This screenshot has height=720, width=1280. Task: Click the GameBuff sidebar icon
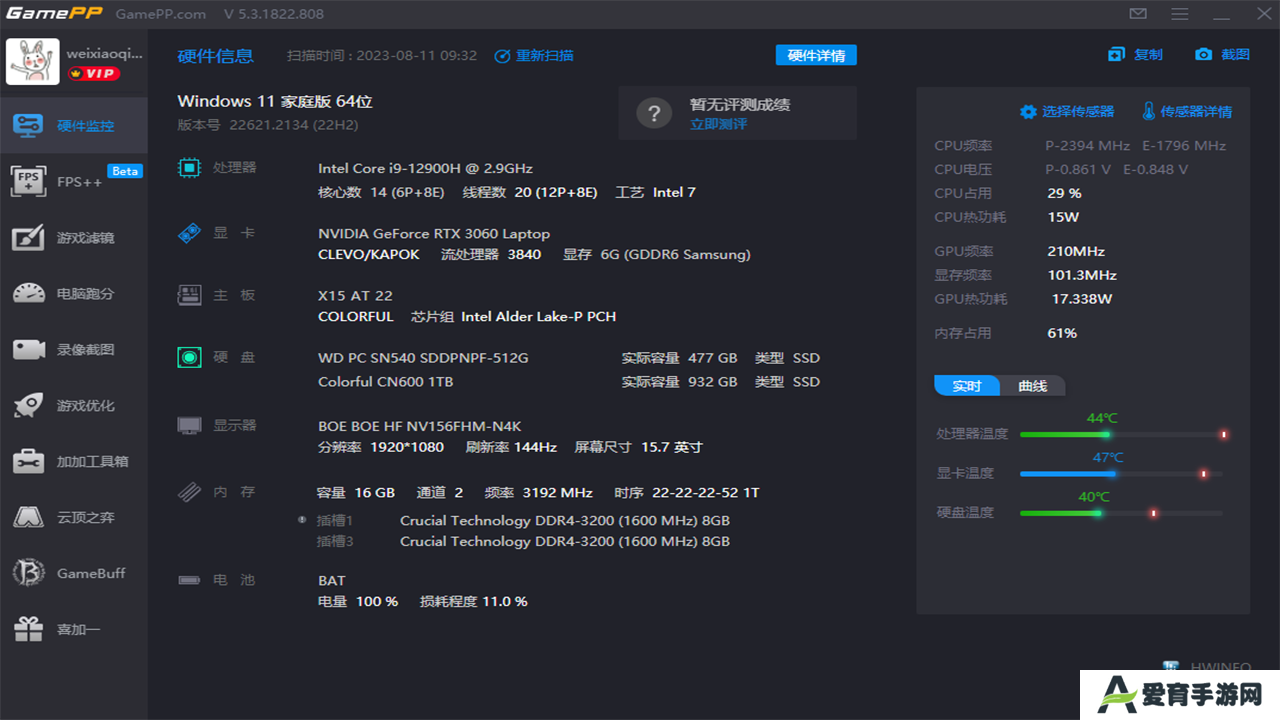(28, 573)
